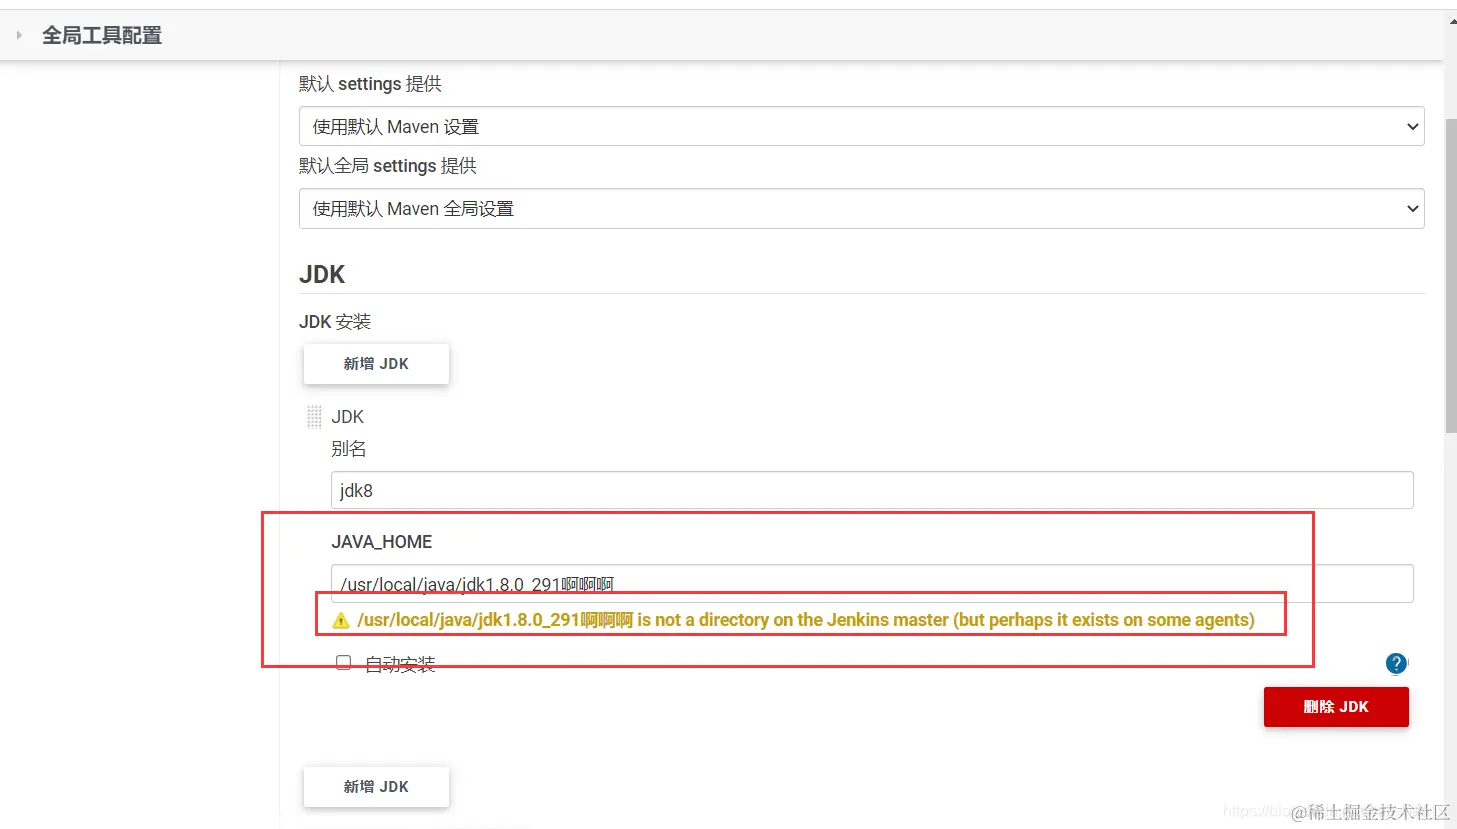This screenshot has width=1457, height=829.
Task: Click the 默认全局 settings 提供 label
Action: pyautogui.click(x=388, y=166)
